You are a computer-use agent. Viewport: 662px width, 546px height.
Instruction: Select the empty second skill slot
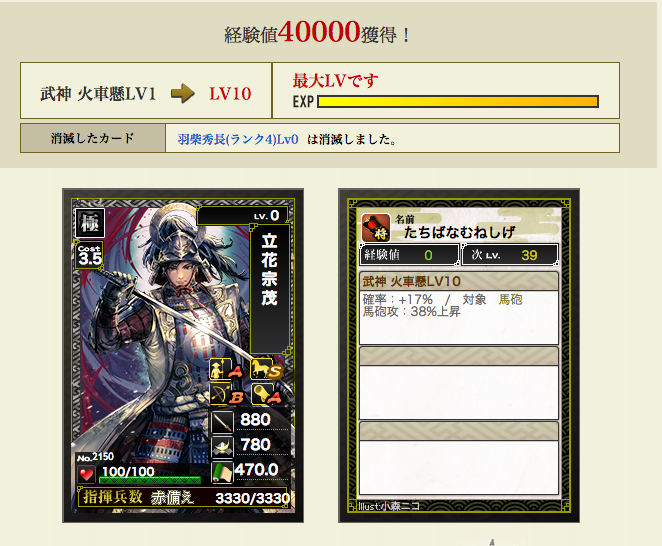tap(459, 383)
